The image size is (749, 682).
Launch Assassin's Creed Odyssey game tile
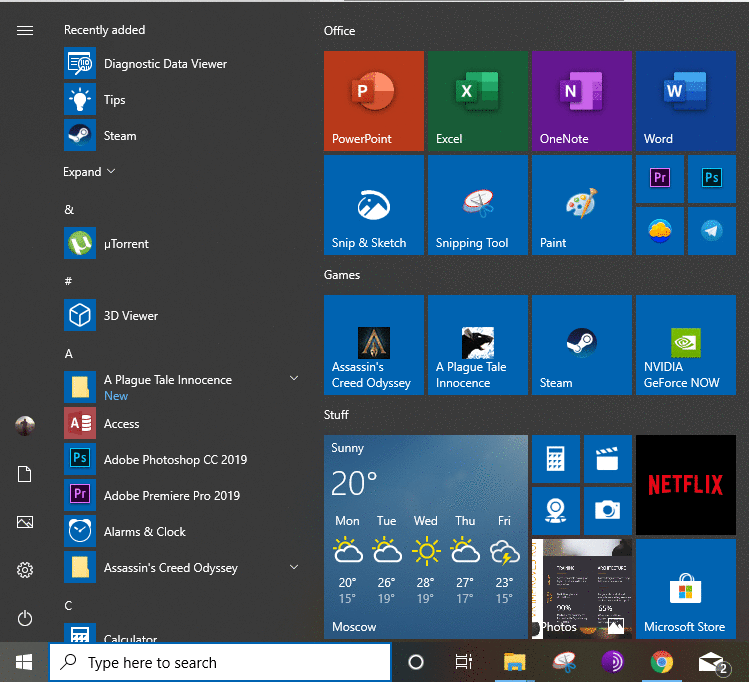(x=374, y=345)
